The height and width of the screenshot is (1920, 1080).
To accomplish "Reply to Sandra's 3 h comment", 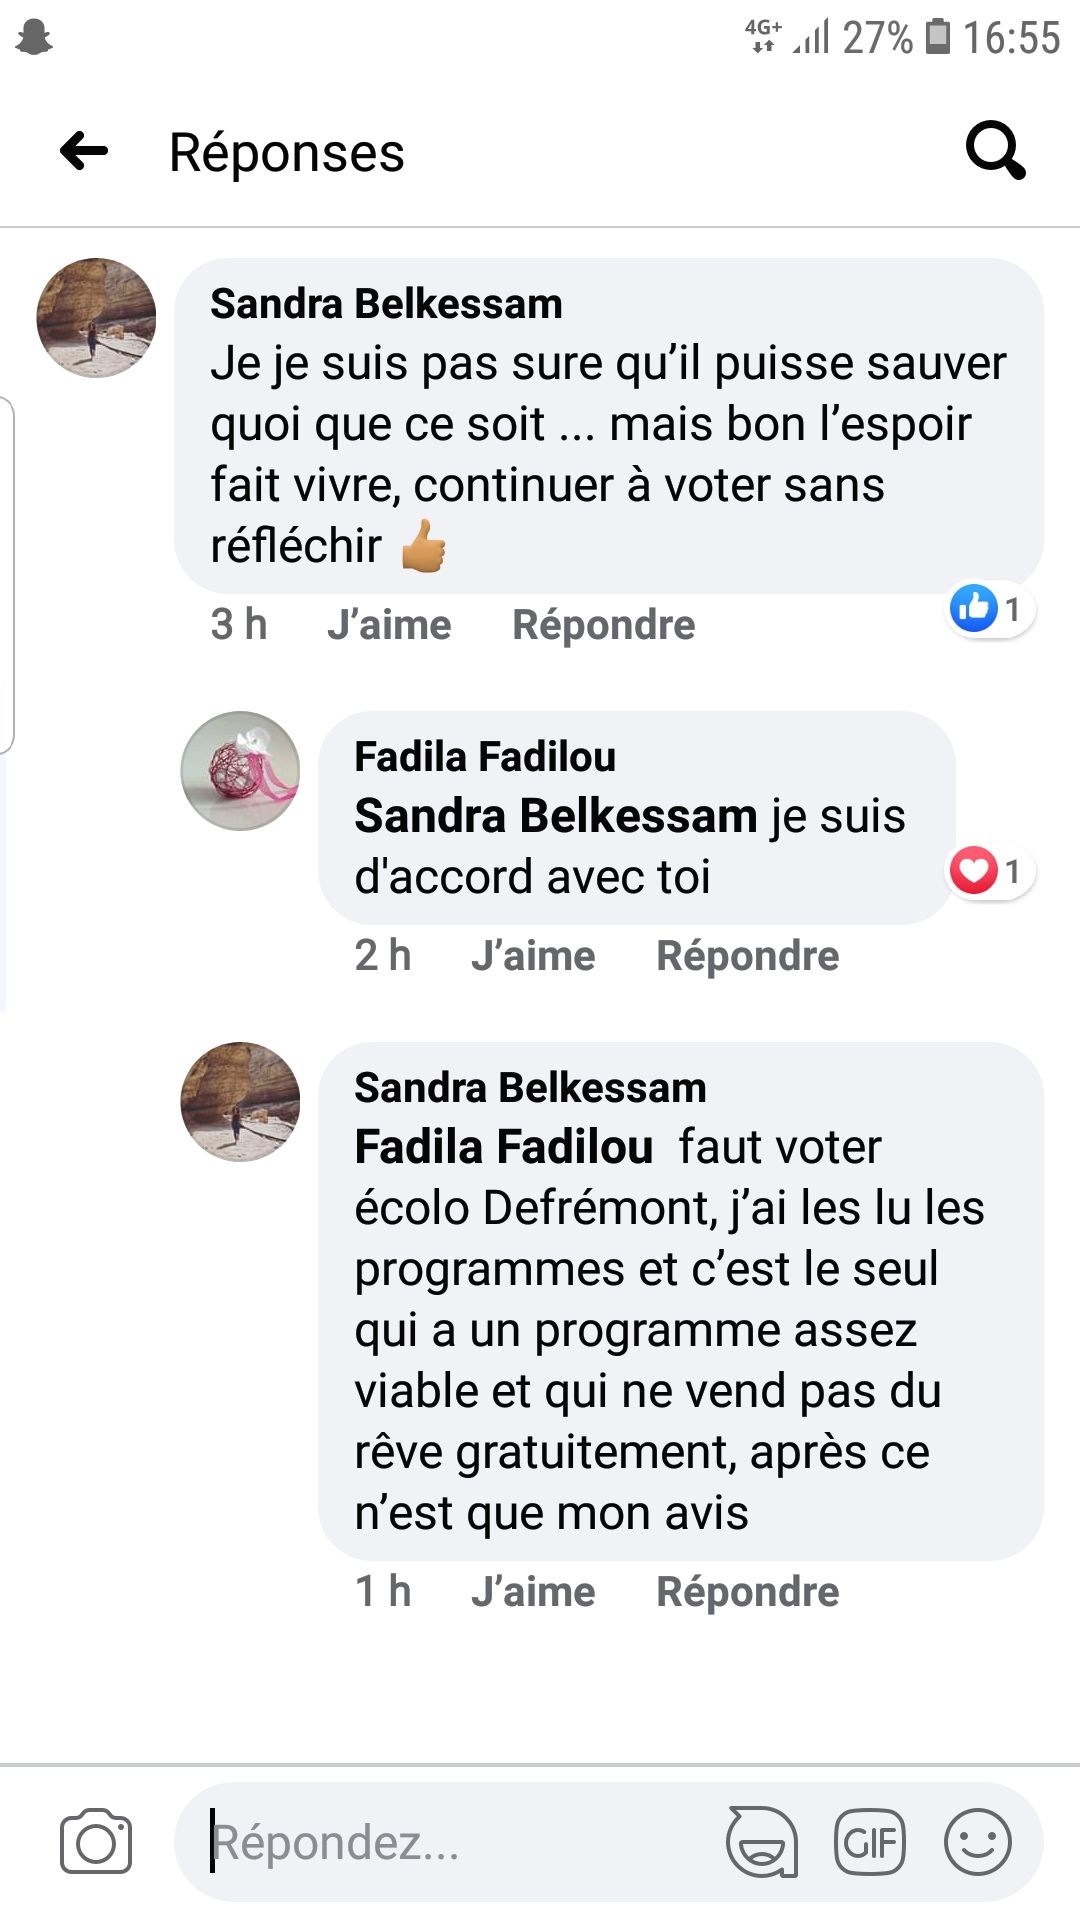I will (x=603, y=625).
